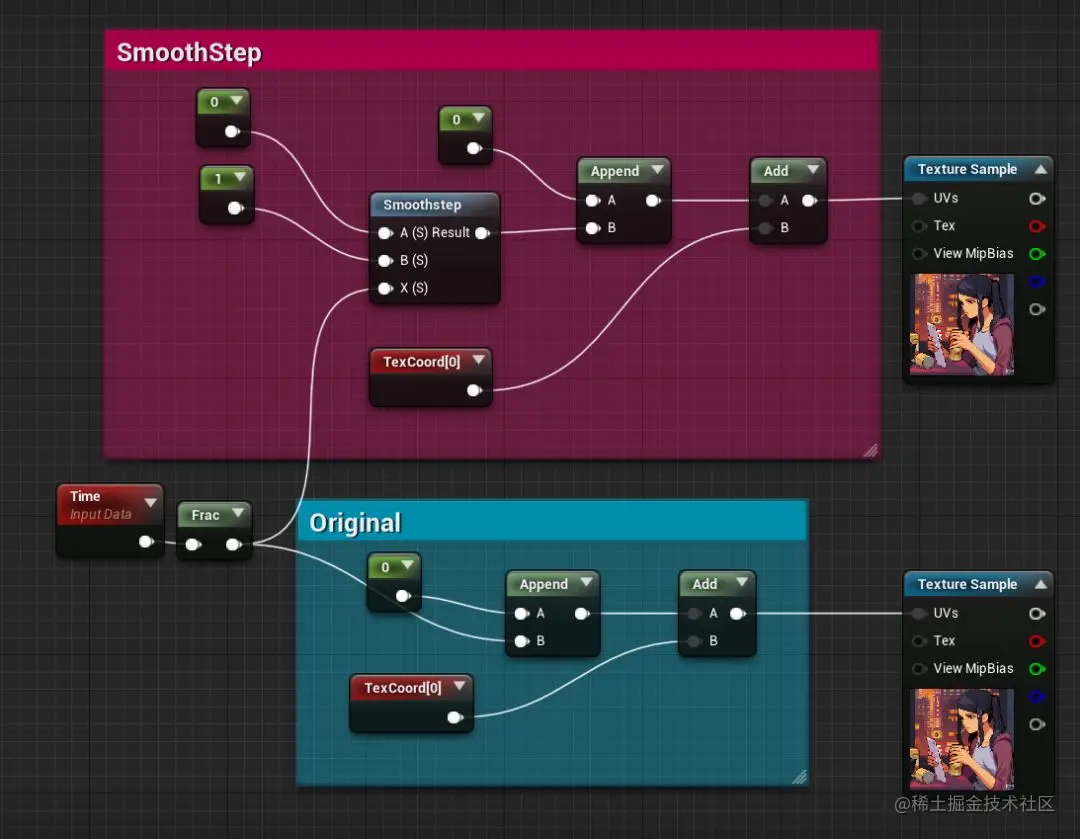This screenshot has width=1080, height=839.
Task: Expand the Time Input Data node arrow
Action: pos(150,503)
